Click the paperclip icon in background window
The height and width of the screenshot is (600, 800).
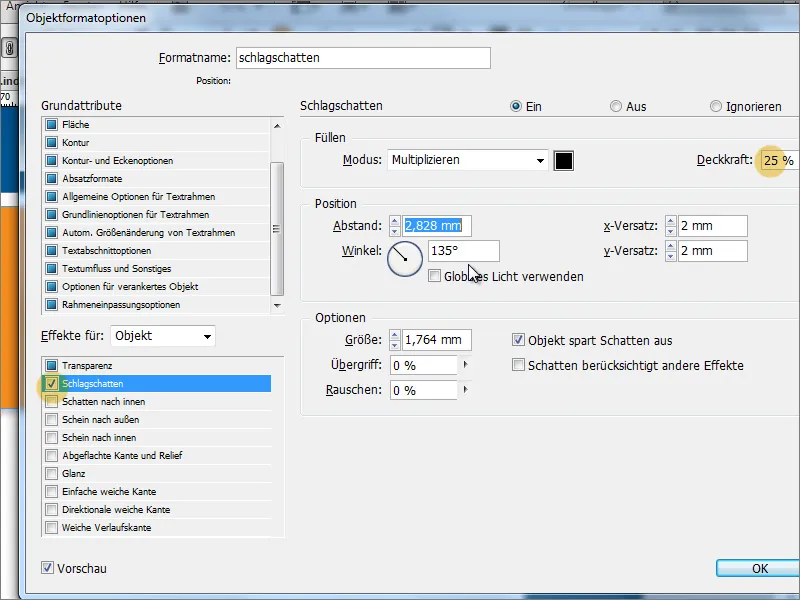point(9,48)
